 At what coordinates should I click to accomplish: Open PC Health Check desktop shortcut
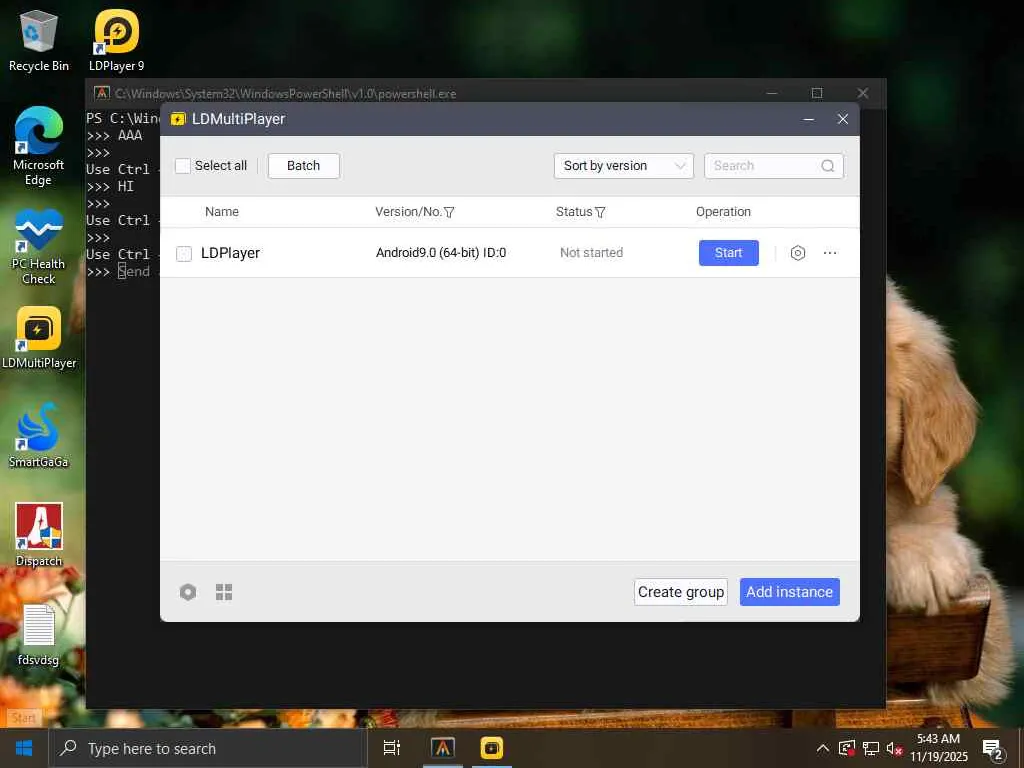click(39, 247)
